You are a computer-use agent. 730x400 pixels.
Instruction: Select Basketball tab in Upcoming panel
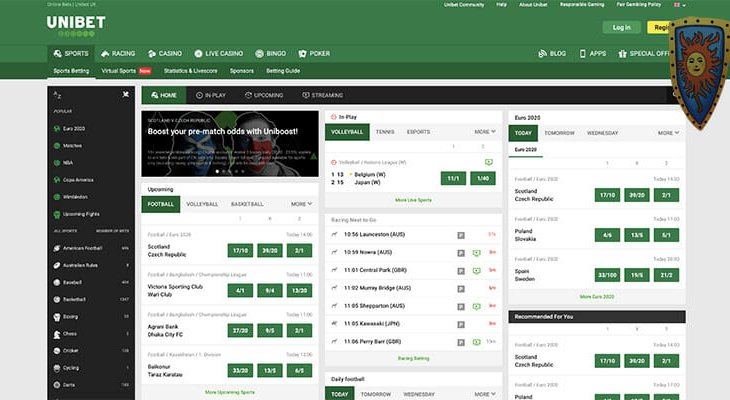[x=247, y=204]
